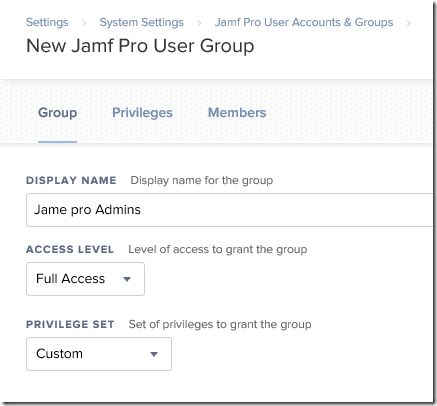Click the arrow icon in the Access Level dropdown
Viewport: 437px width, 406px height.
click(x=127, y=279)
